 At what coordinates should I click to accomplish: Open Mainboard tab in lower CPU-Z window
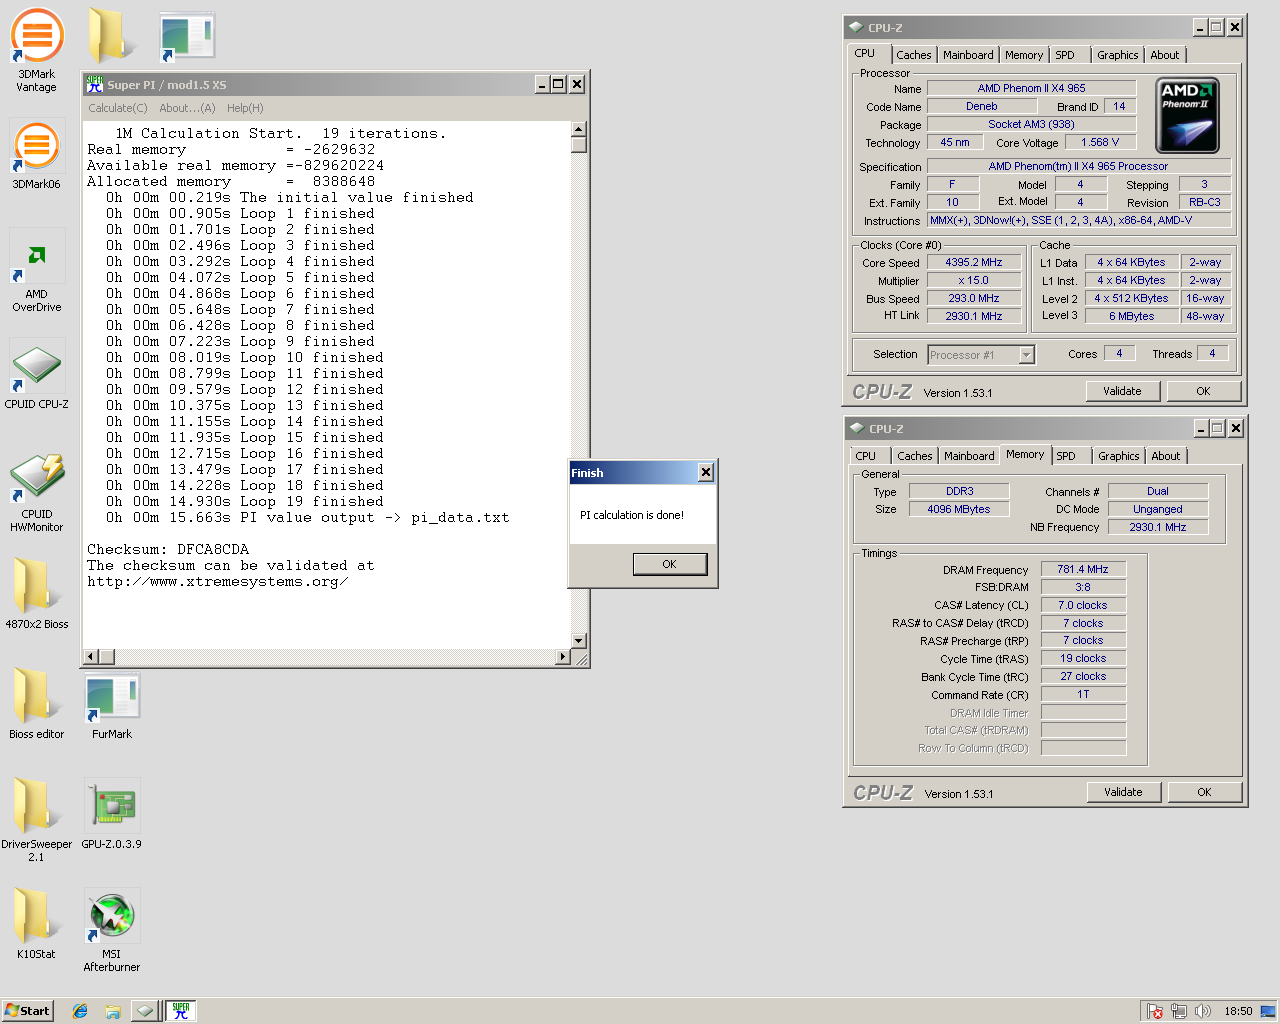pos(969,456)
